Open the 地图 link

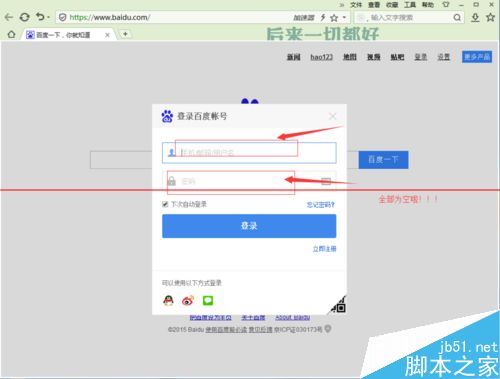[350, 57]
